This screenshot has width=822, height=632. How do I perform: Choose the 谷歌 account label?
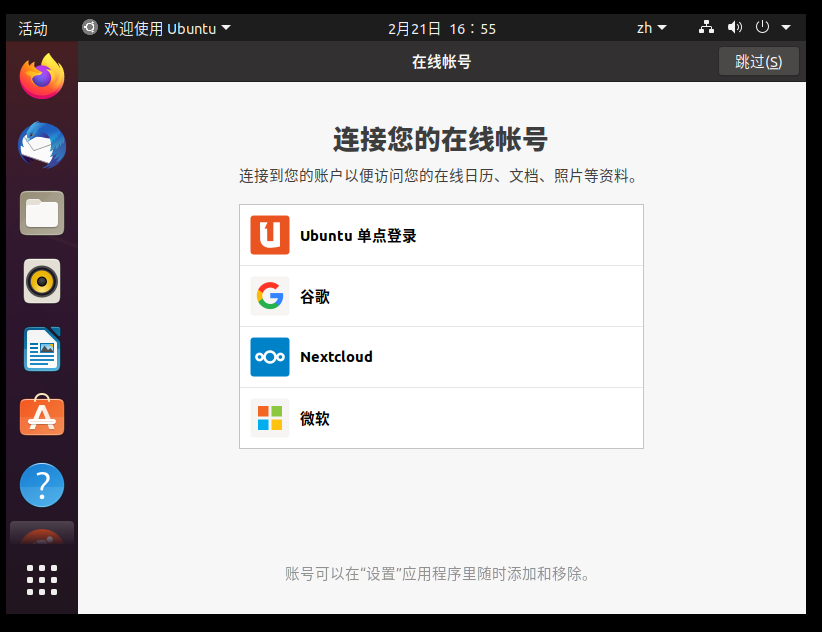315,297
